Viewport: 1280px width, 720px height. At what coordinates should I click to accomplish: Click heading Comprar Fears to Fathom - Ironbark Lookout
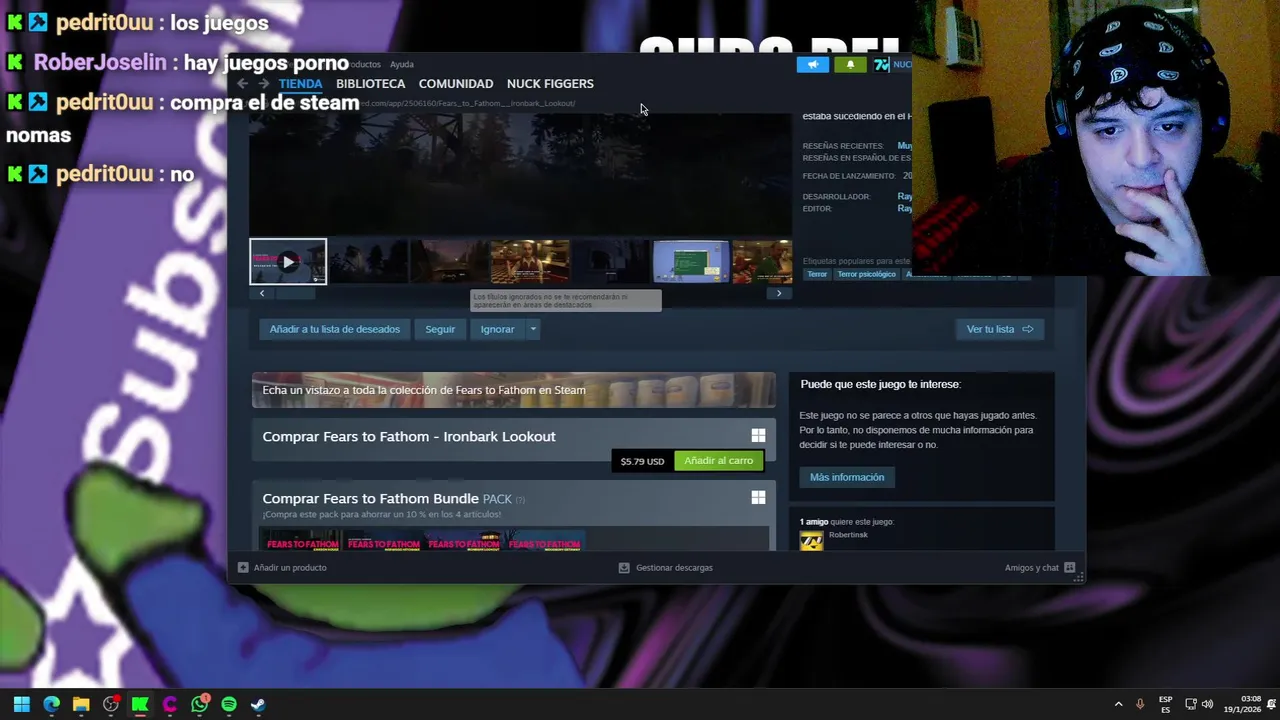pyautogui.click(x=409, y=436)
